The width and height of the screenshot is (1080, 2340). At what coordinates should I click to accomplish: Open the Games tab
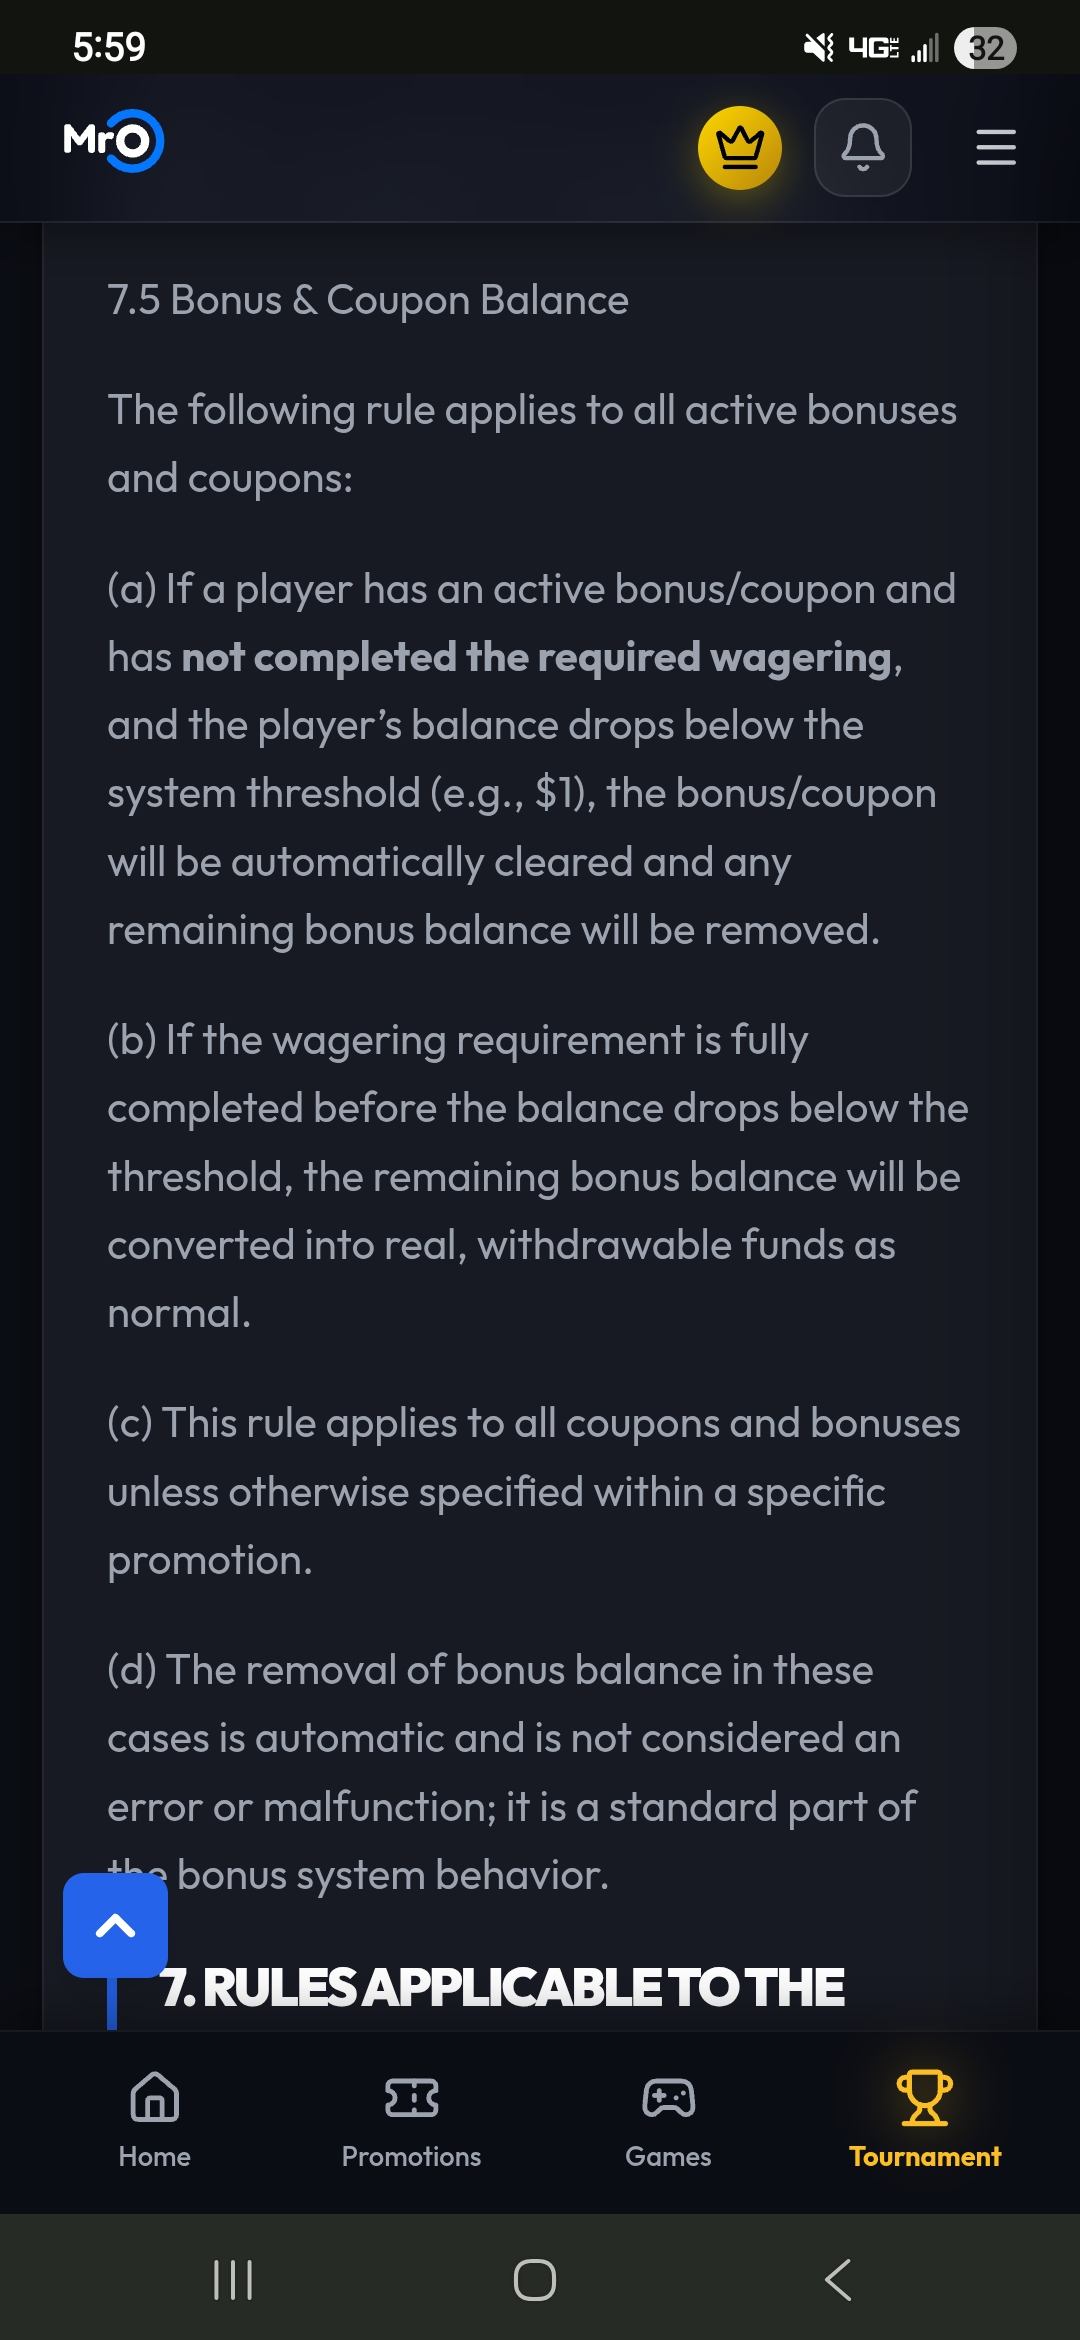668,2120
